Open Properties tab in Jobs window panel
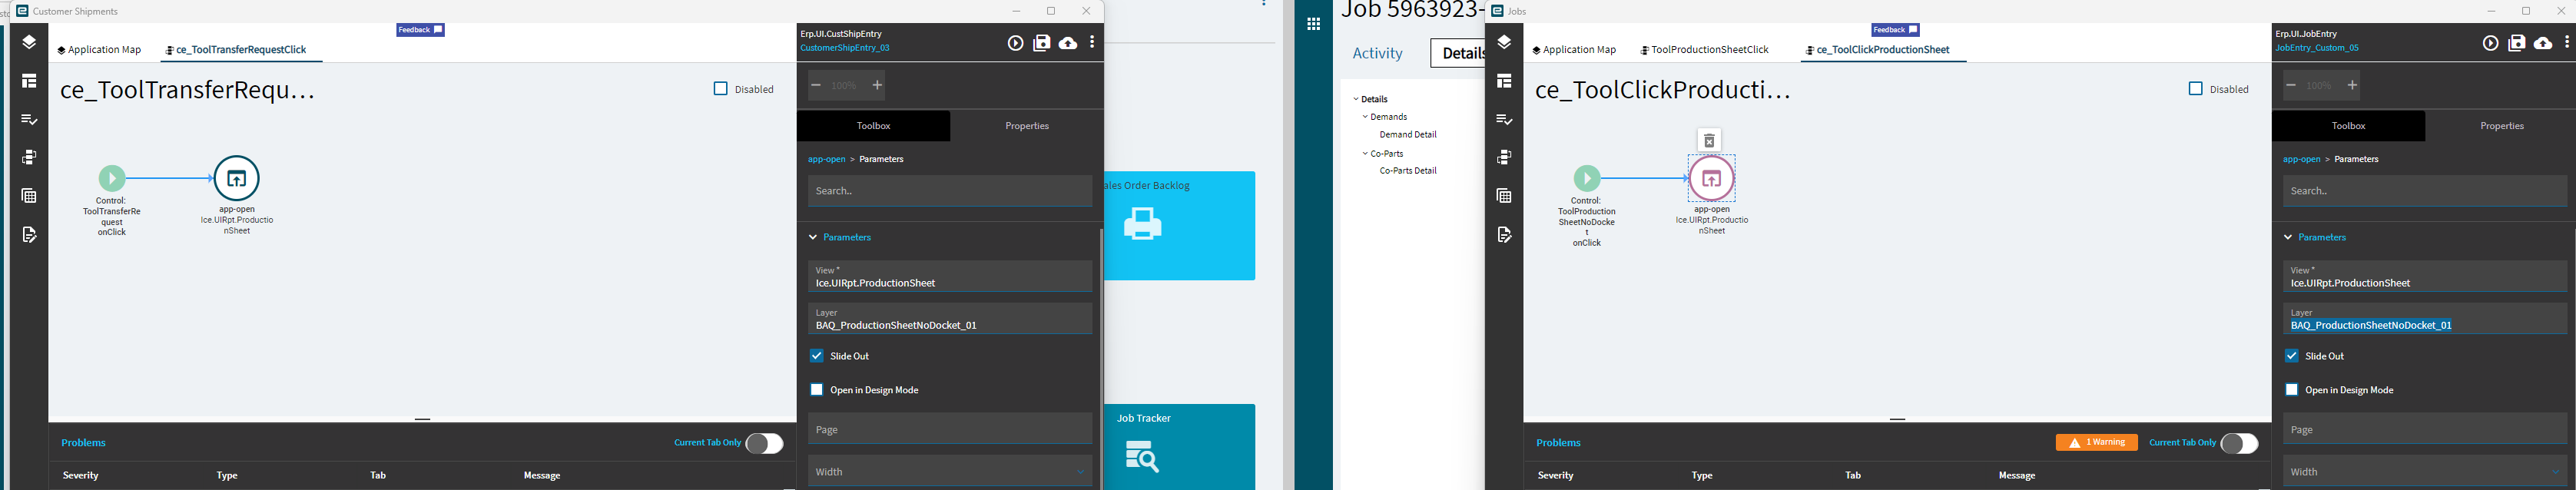Viewport: 2576px width, 490px height. 2502,126
